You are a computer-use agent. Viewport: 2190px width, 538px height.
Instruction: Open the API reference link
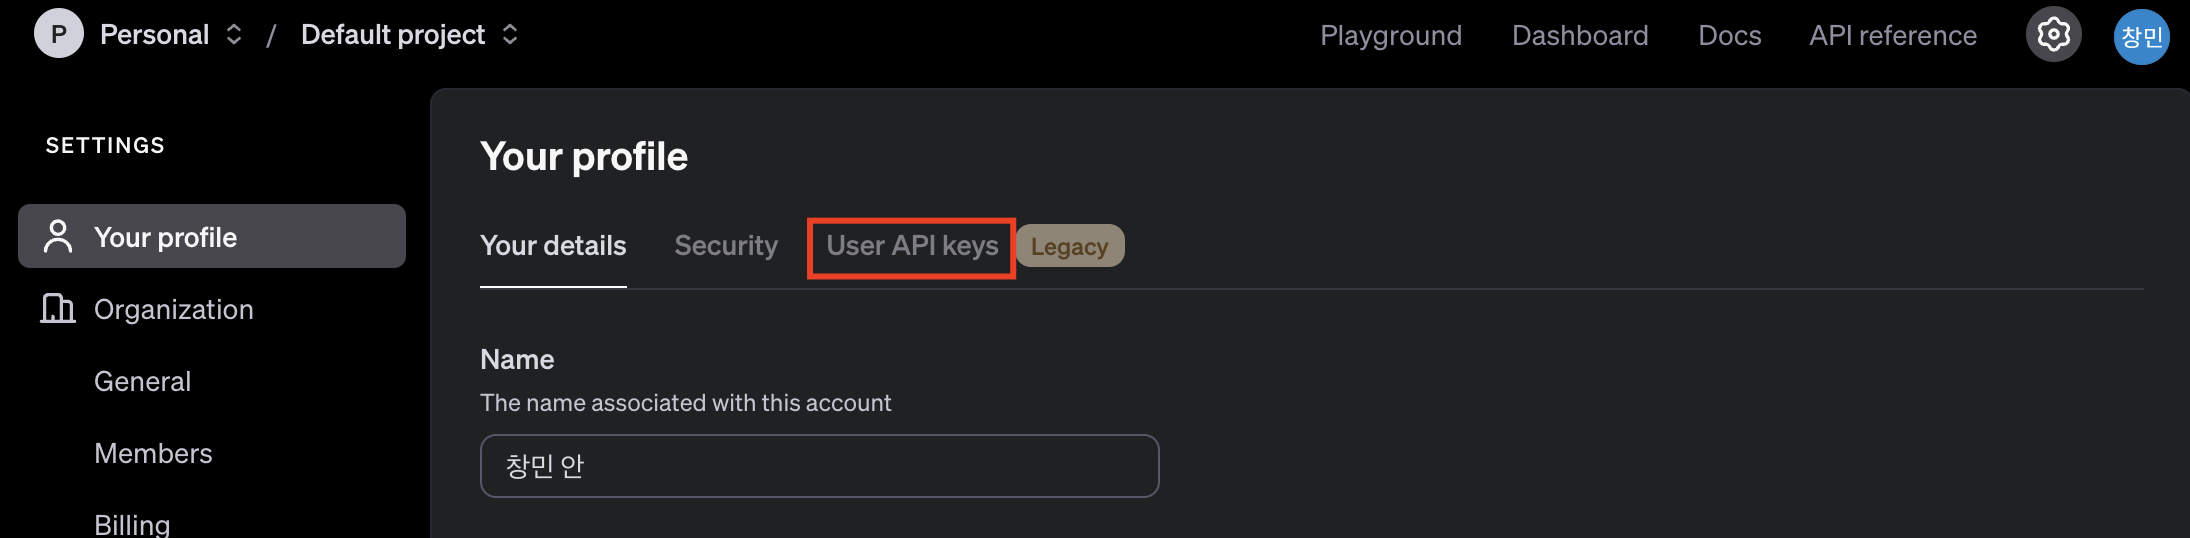click(x=1893, y=36)
